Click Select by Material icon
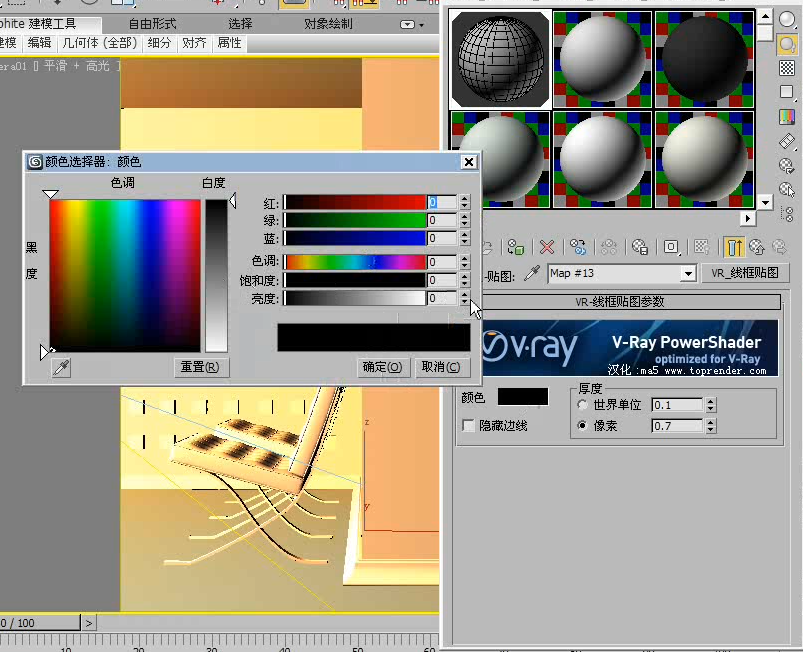This screenshot has width=803, height=652. [x=787, y=190]
